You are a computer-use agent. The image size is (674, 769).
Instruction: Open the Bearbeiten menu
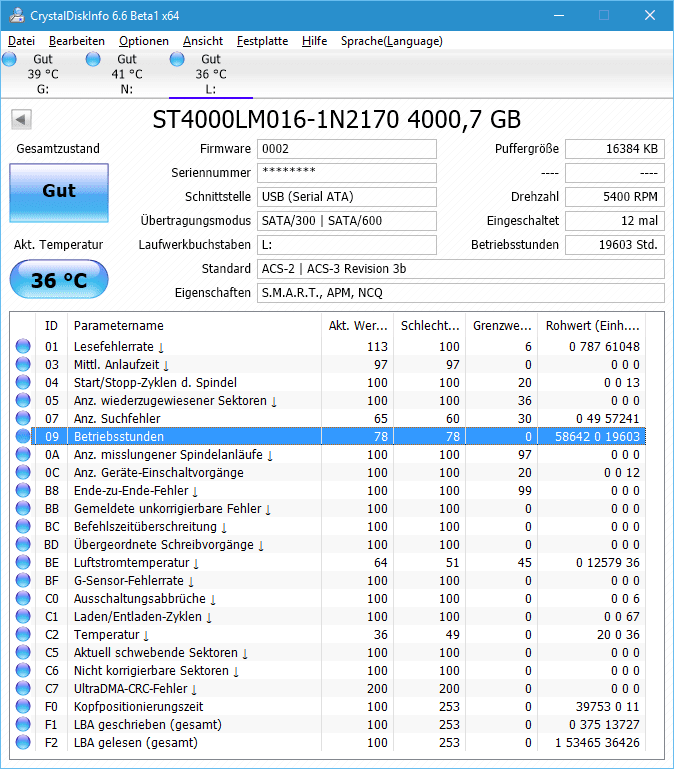(77, 41)
